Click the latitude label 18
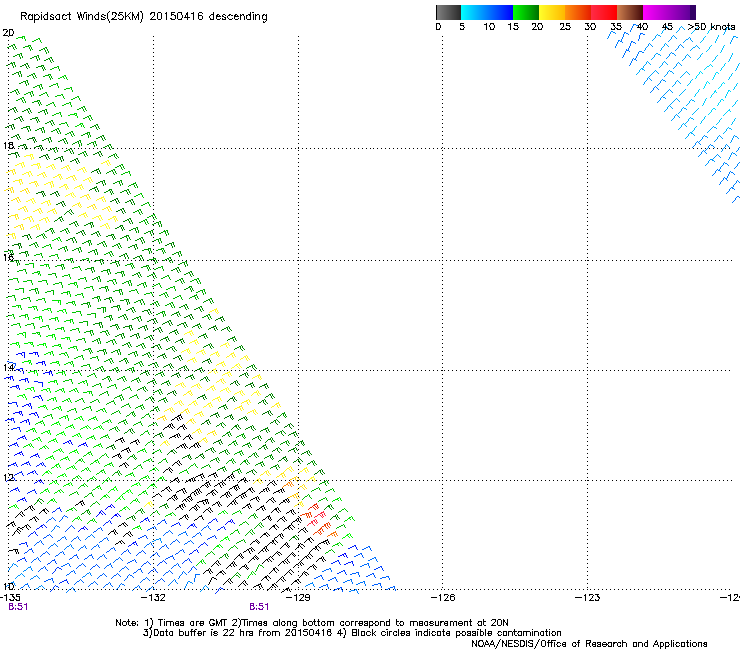 [8, 145]
